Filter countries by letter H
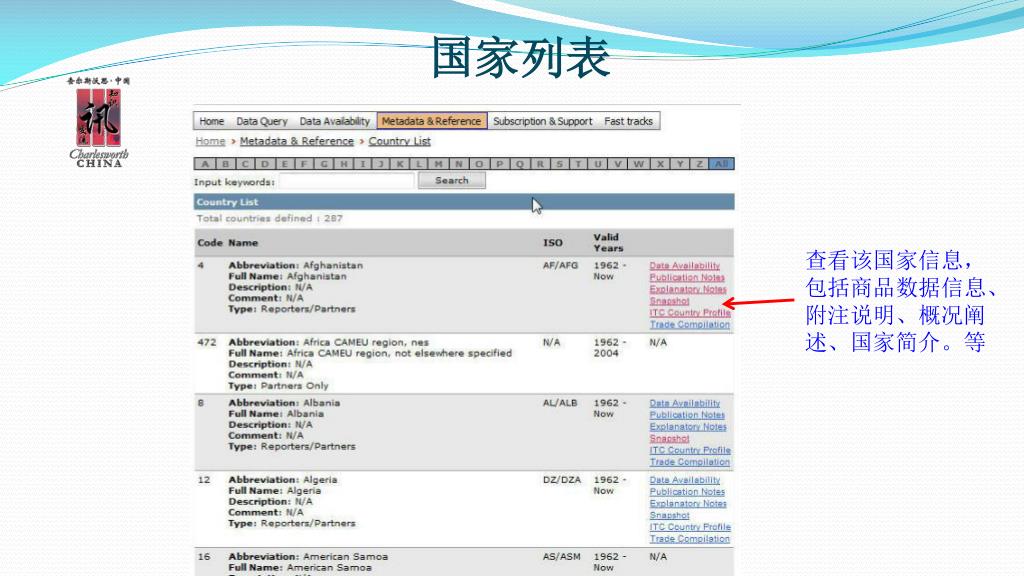This screenshot has width=1024, height=576. coord(344,164)
